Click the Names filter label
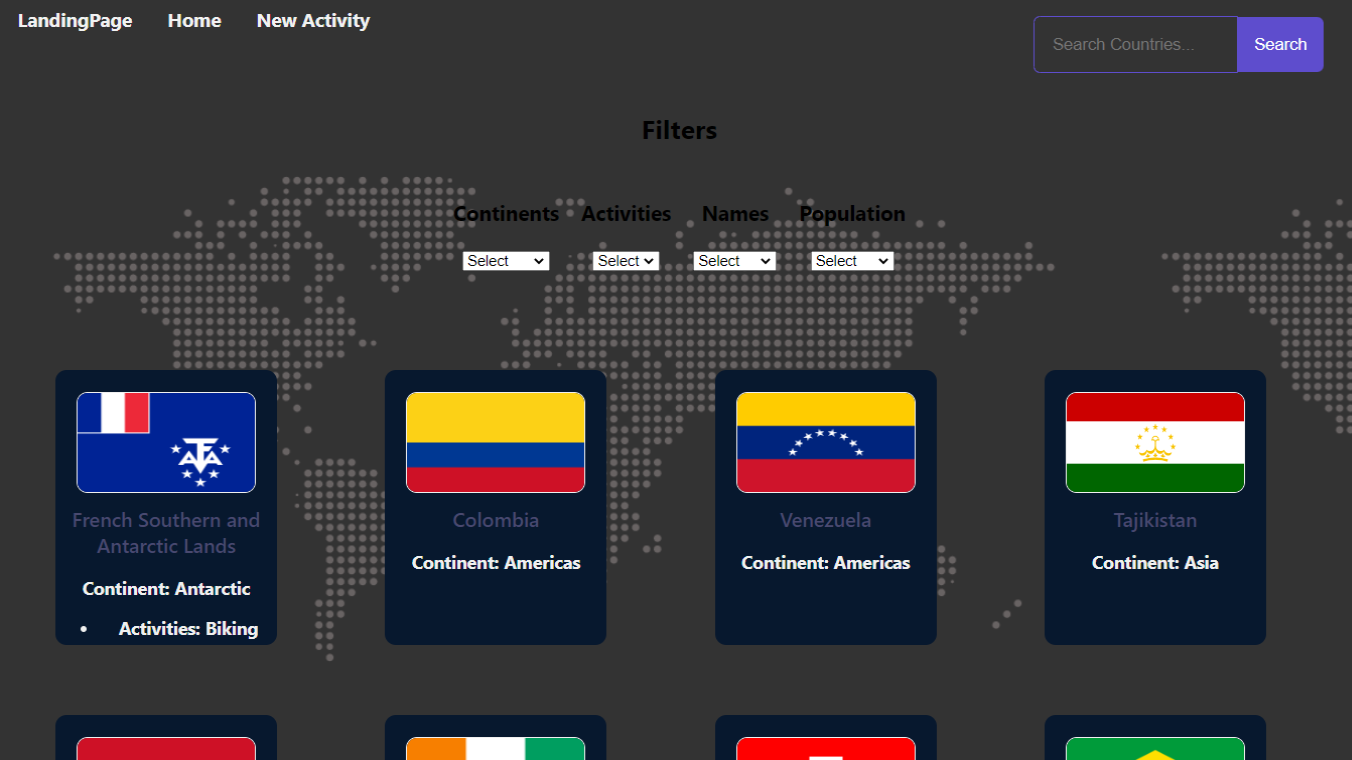Screen dimensions: 1352x760 735,214
